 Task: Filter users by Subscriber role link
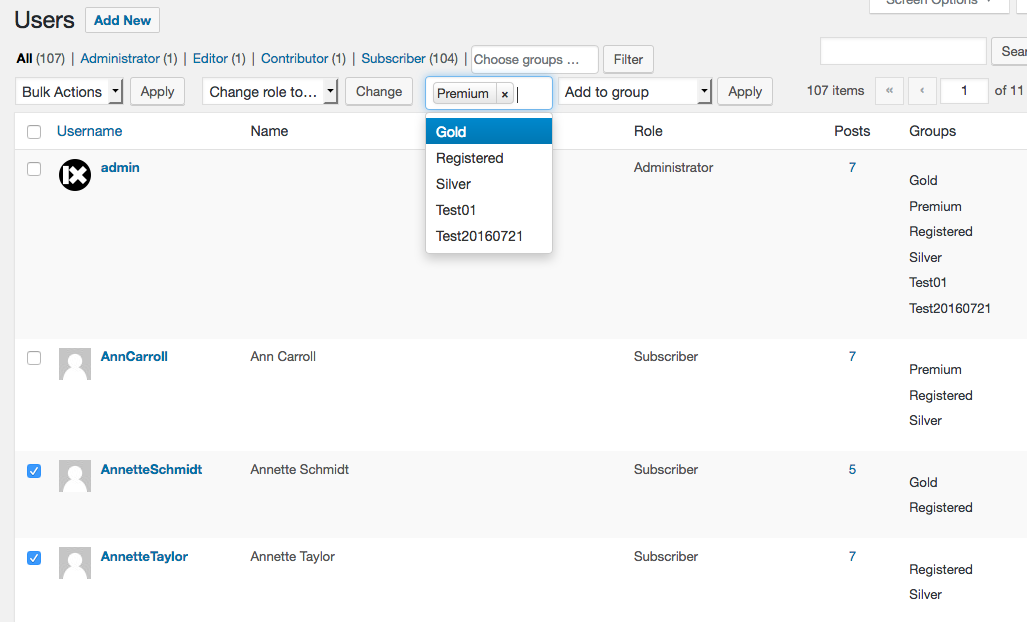click(393, 58)
